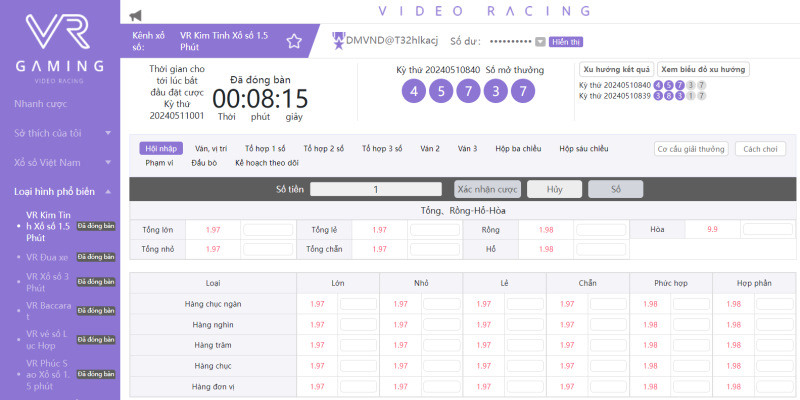Expand the Sở thích của tôi menu
Screen dimensions: 800x400
point(60,132)
